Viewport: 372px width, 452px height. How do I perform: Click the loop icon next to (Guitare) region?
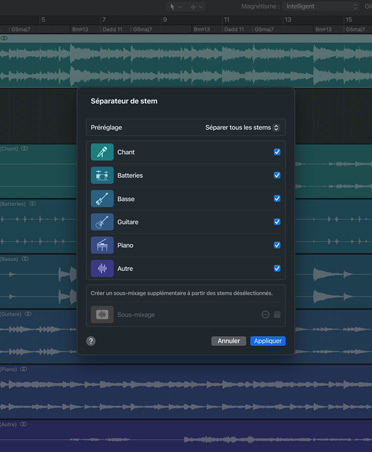[x=28, y=314]
